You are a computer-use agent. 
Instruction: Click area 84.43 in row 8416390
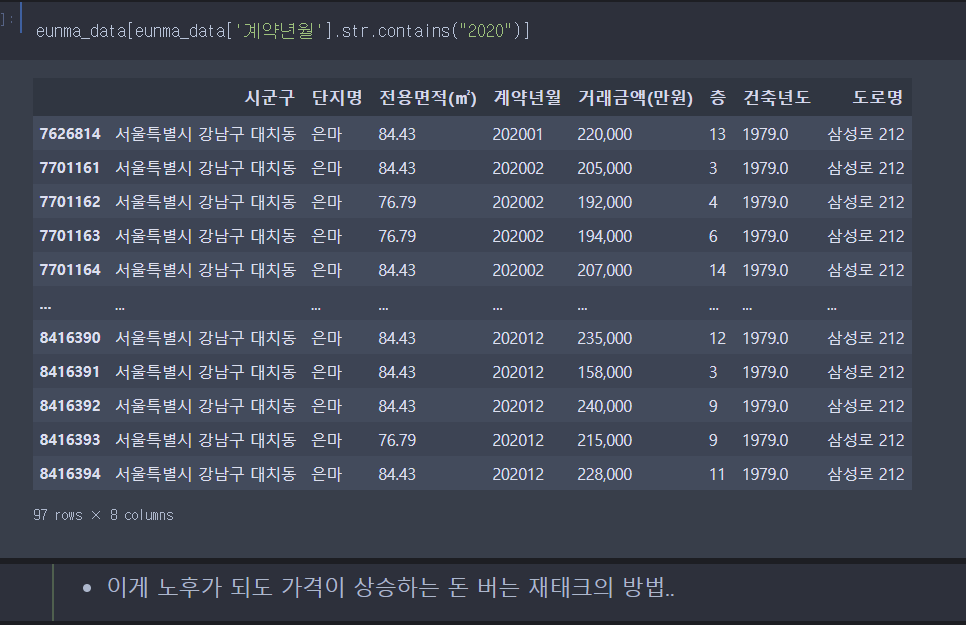point(397,338)
